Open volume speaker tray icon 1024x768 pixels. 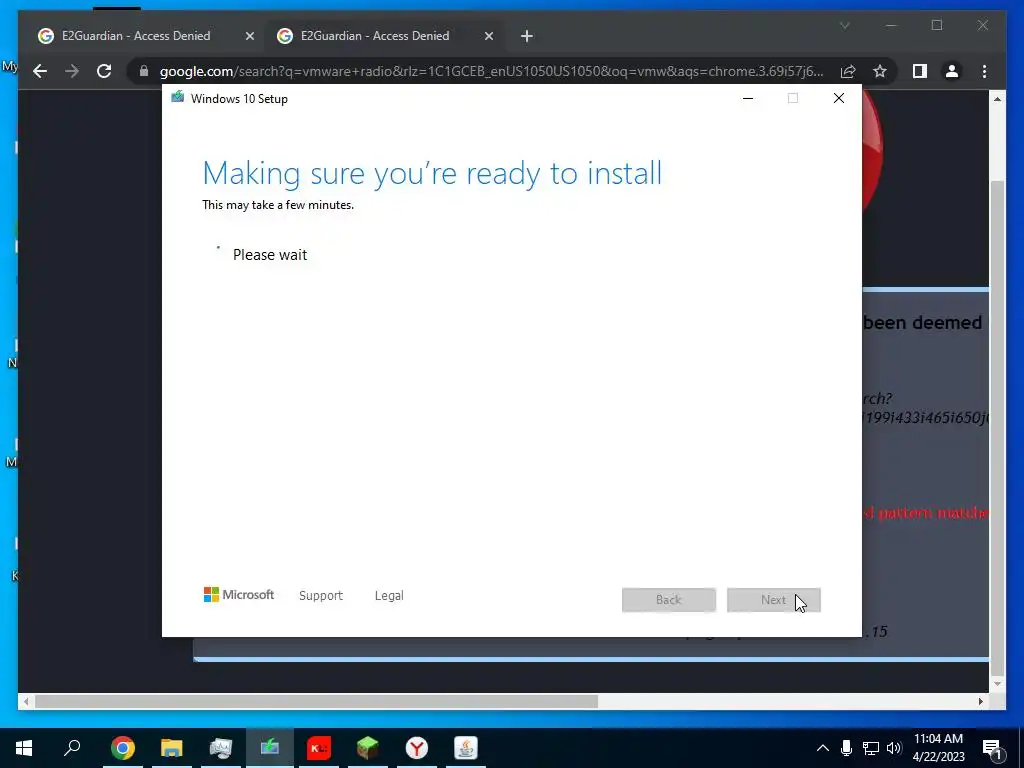(x=895, y=748)
